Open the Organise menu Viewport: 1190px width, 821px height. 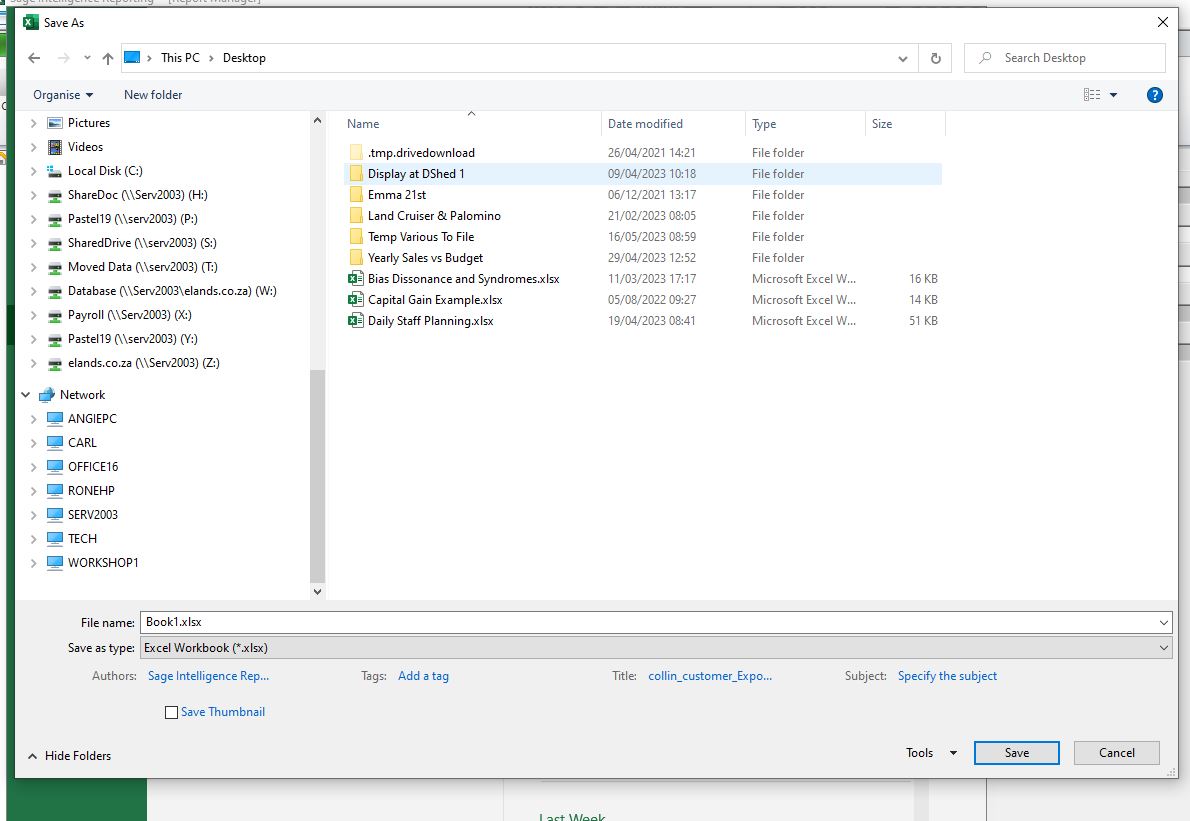click(x=62, y=95)
